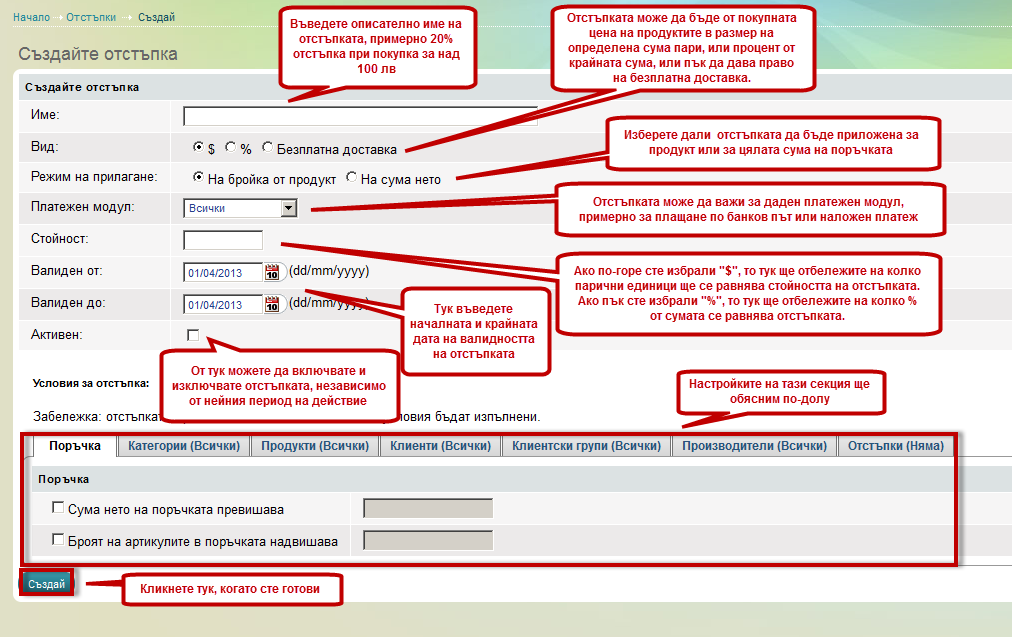The width and height of the screenshot is (1012, 637).
Task: Follow the 'Начало' breadcrumb link
Action: click(x=32, y=18)
